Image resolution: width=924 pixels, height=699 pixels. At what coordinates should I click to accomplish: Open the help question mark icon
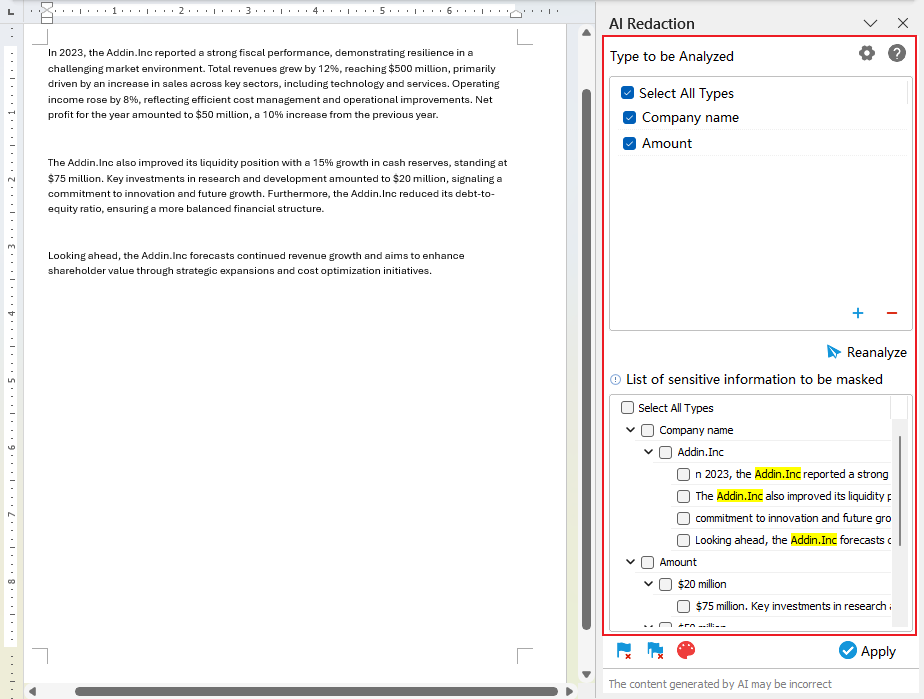pos(896,53)
